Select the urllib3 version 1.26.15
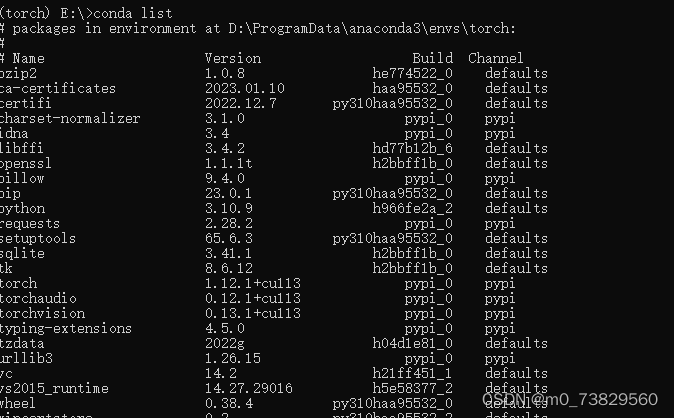The width and height of the screenshot is (674, 418). point(233,358)
